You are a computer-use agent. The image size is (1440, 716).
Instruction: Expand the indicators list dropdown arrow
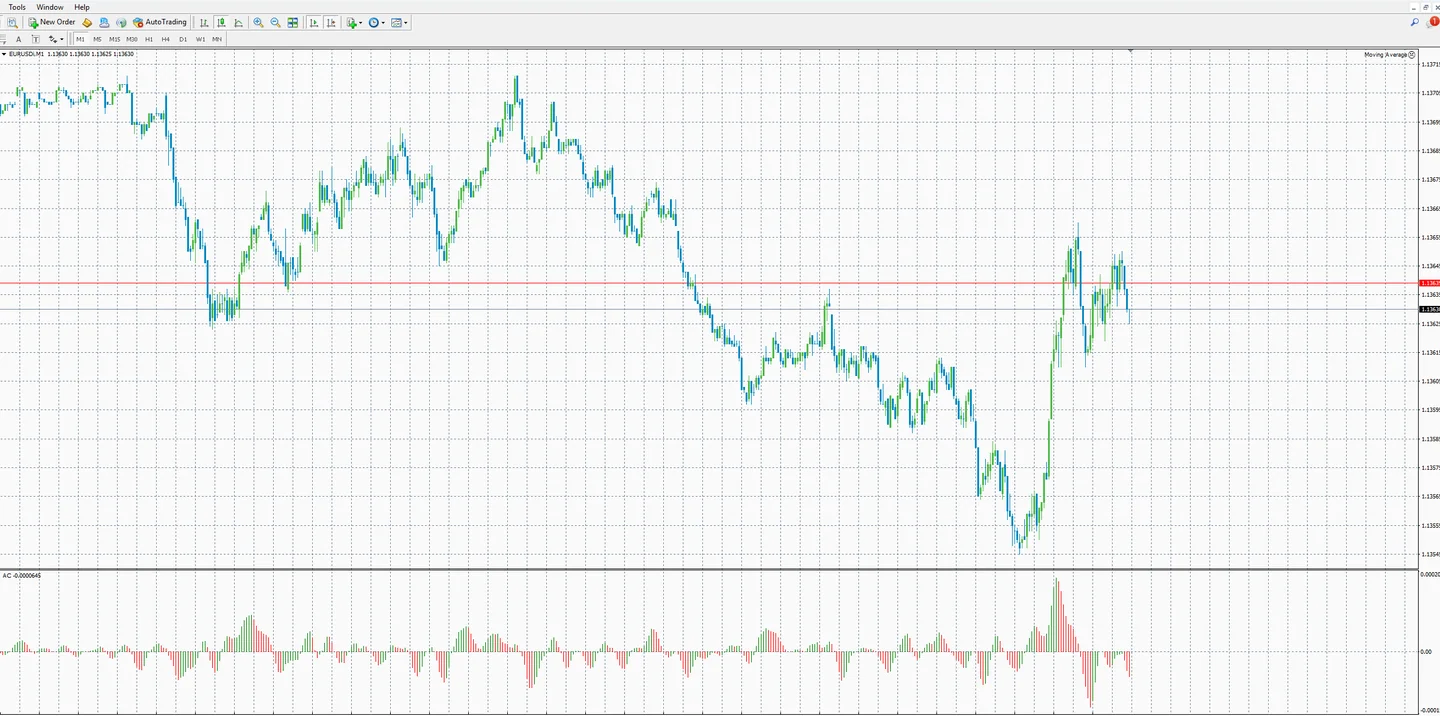click(x=360, y=23)
